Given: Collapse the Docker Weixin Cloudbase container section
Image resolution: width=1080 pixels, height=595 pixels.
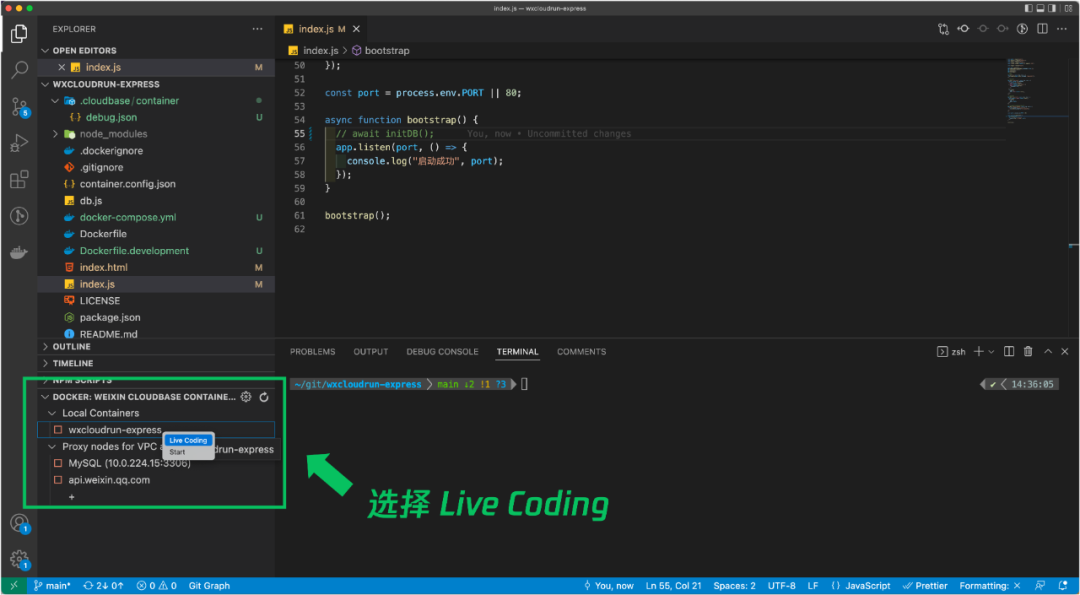Looking at the screenshot, I should 45,397.
